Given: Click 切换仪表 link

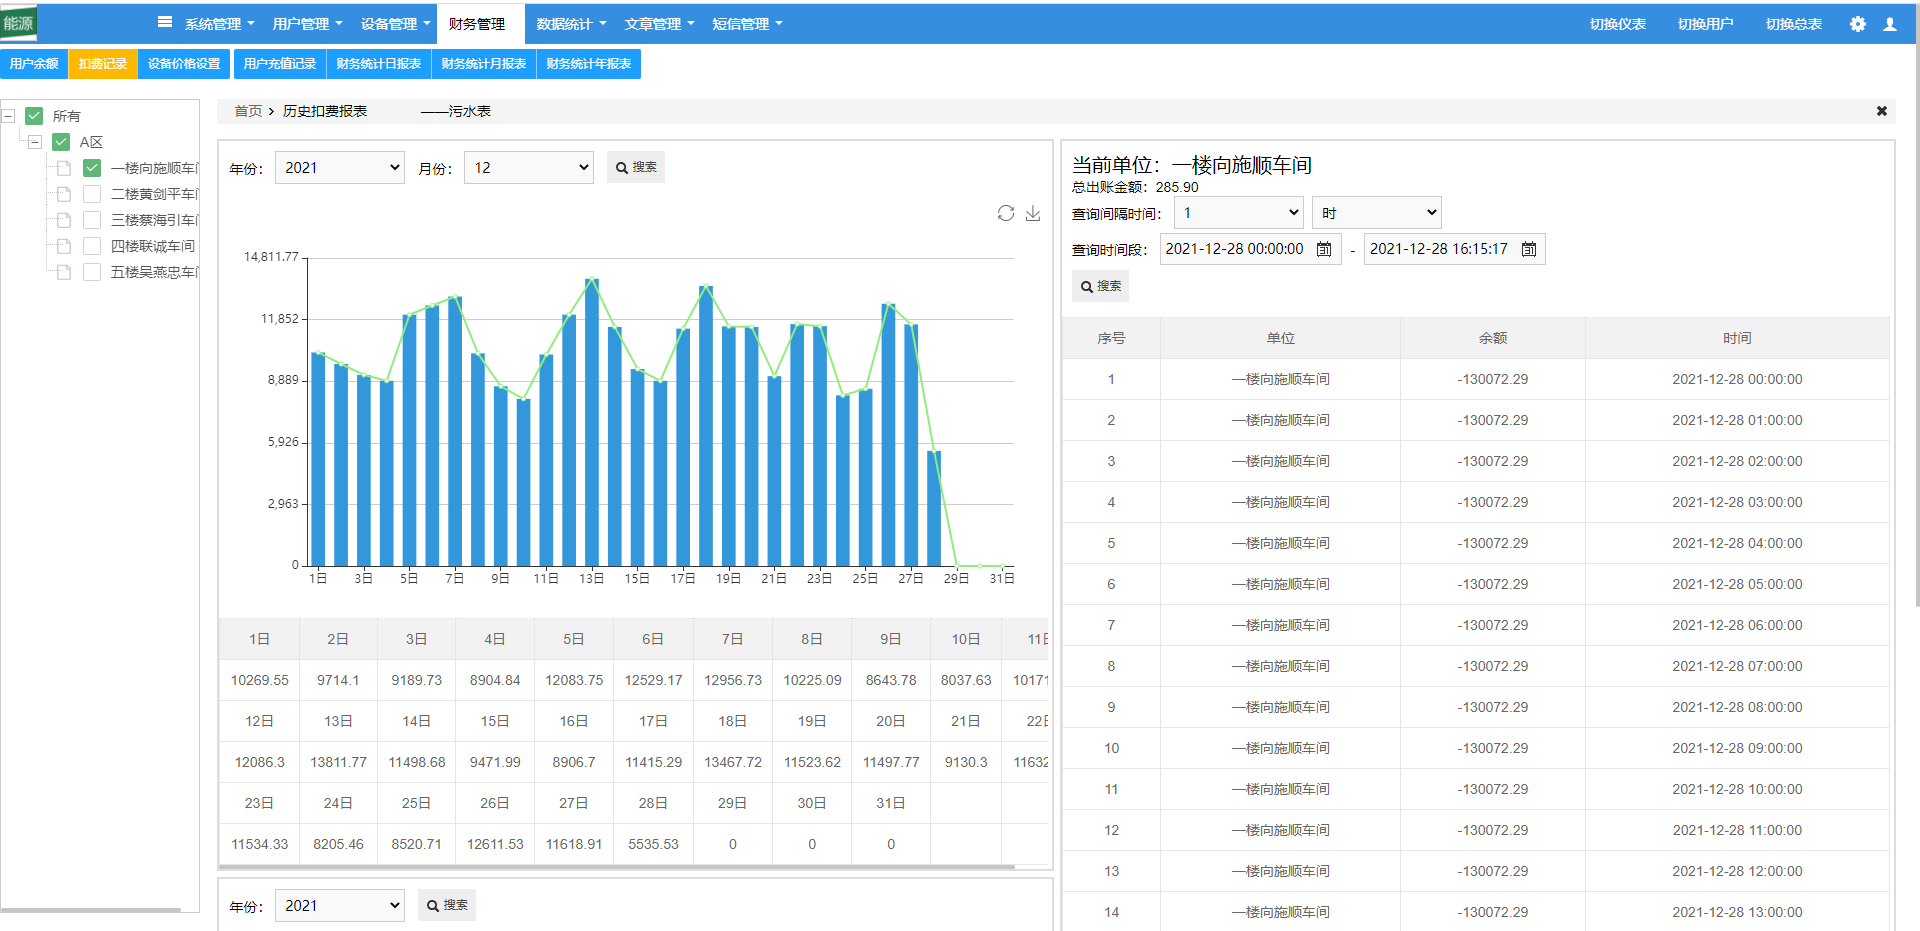Looking at the screenshot, I should pos(1618,24).
